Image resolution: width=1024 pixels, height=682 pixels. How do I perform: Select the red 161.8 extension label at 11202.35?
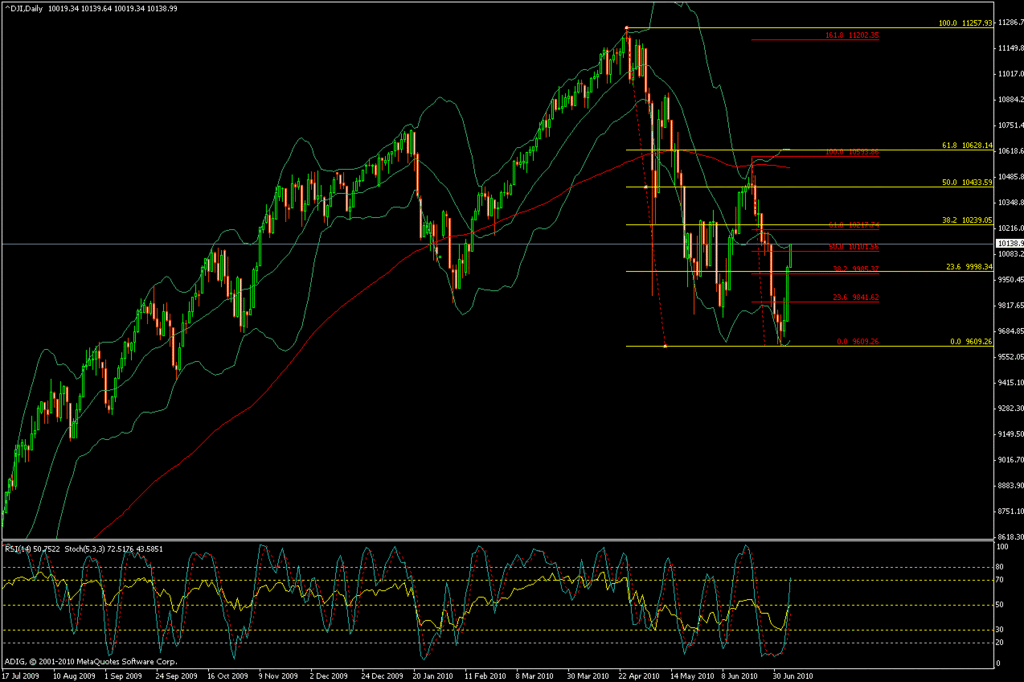click(x=852, y=35)
